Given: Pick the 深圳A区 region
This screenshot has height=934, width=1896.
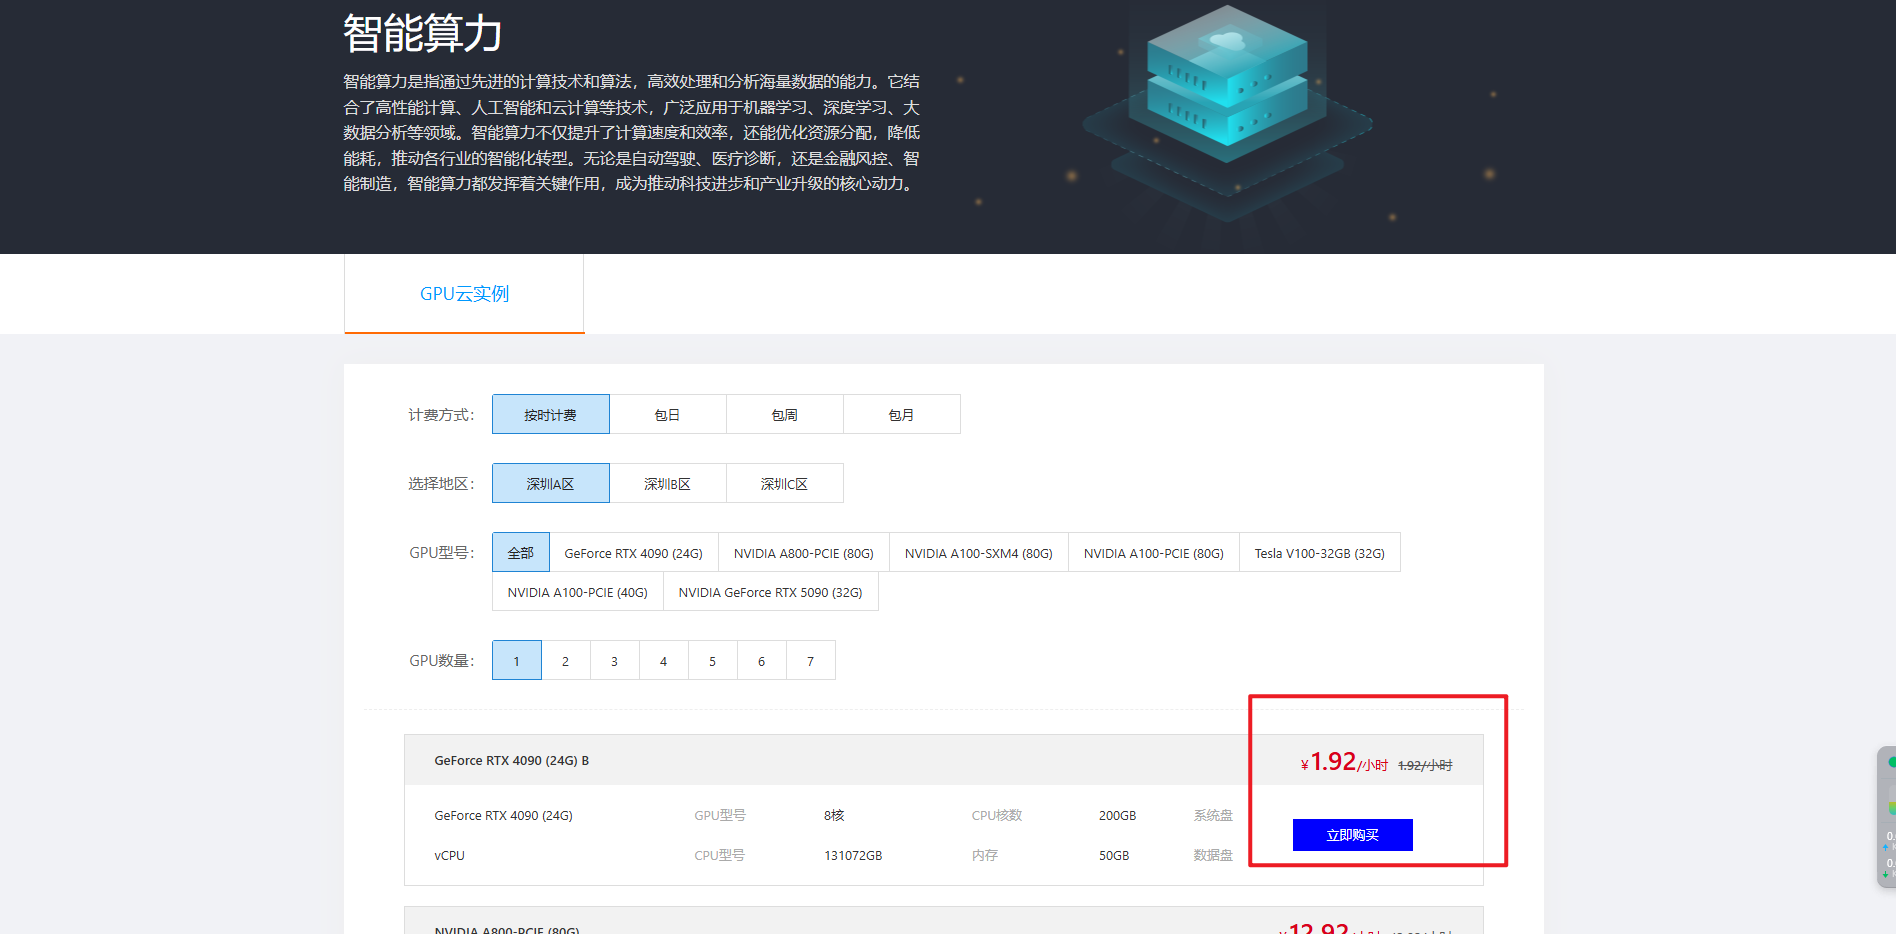Looking at the screenshot, I should pyautogui.click(x=550, y=484).
